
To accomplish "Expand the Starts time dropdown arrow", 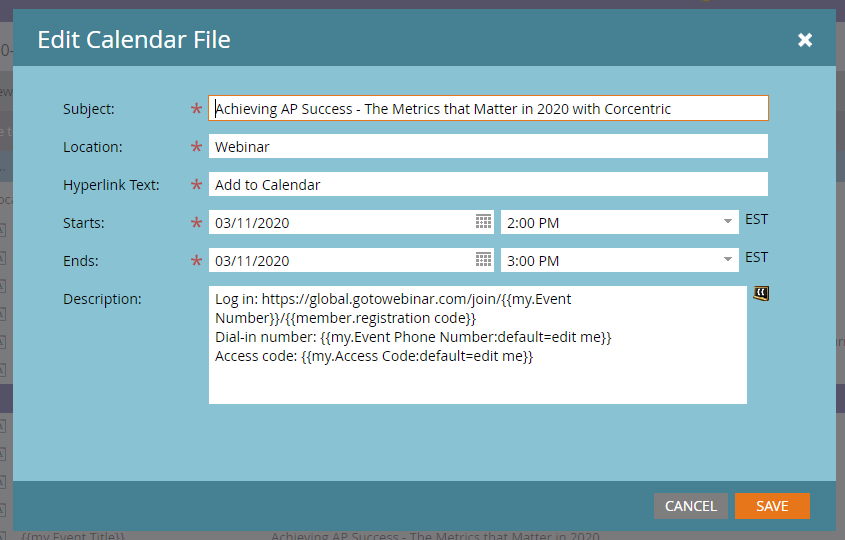I will tap(729, 222).
